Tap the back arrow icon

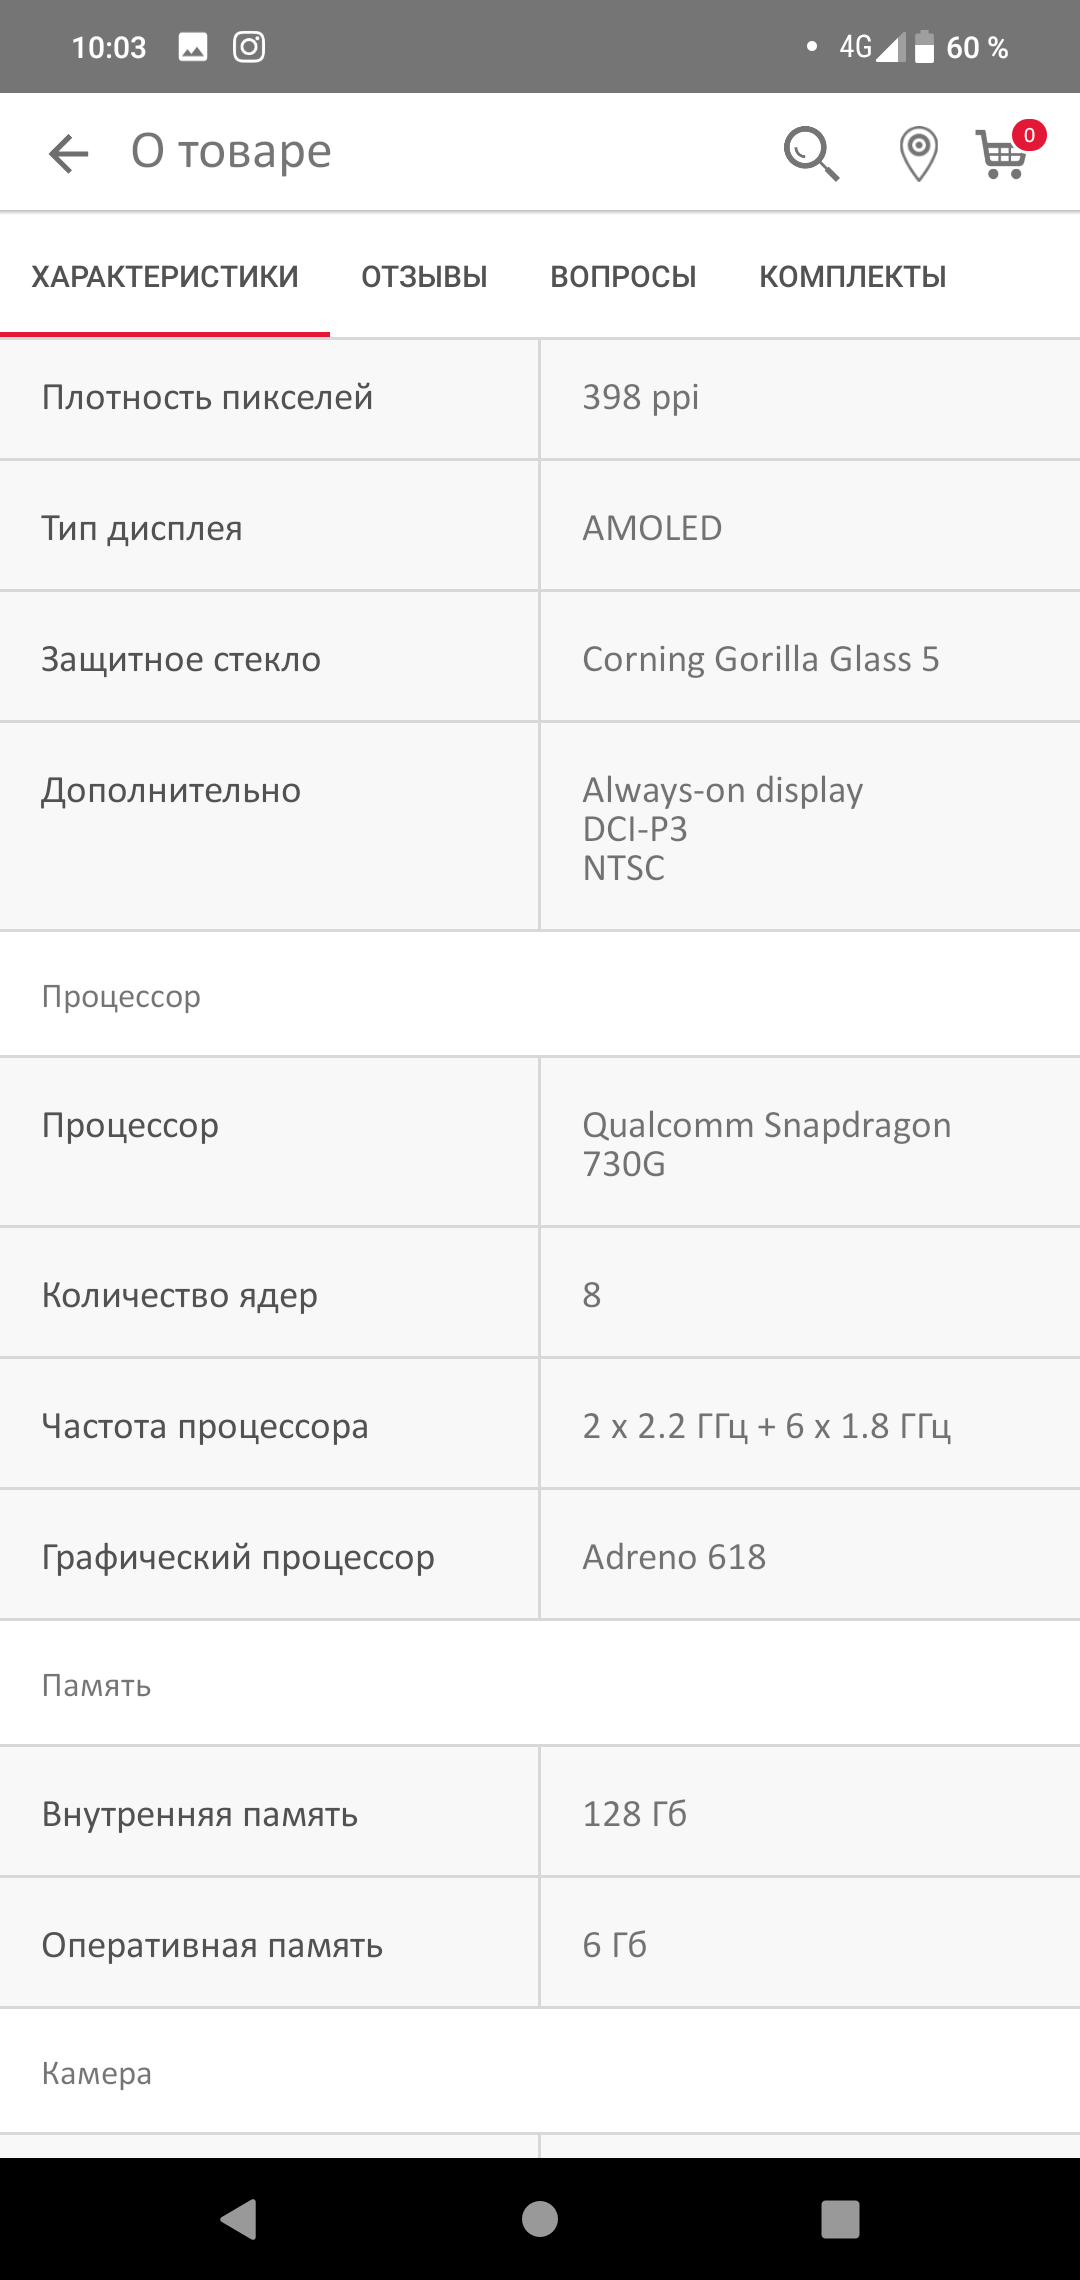click(69, 153)
